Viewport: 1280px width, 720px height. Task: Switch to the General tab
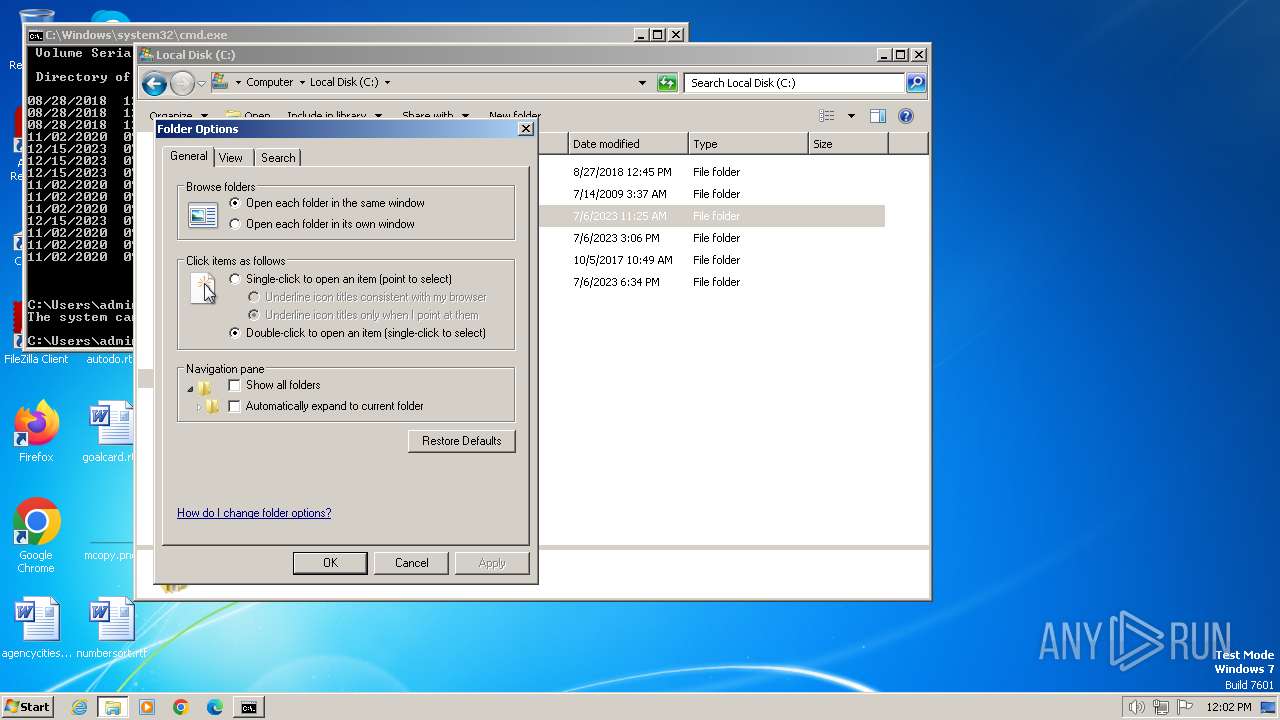(188, 156)
